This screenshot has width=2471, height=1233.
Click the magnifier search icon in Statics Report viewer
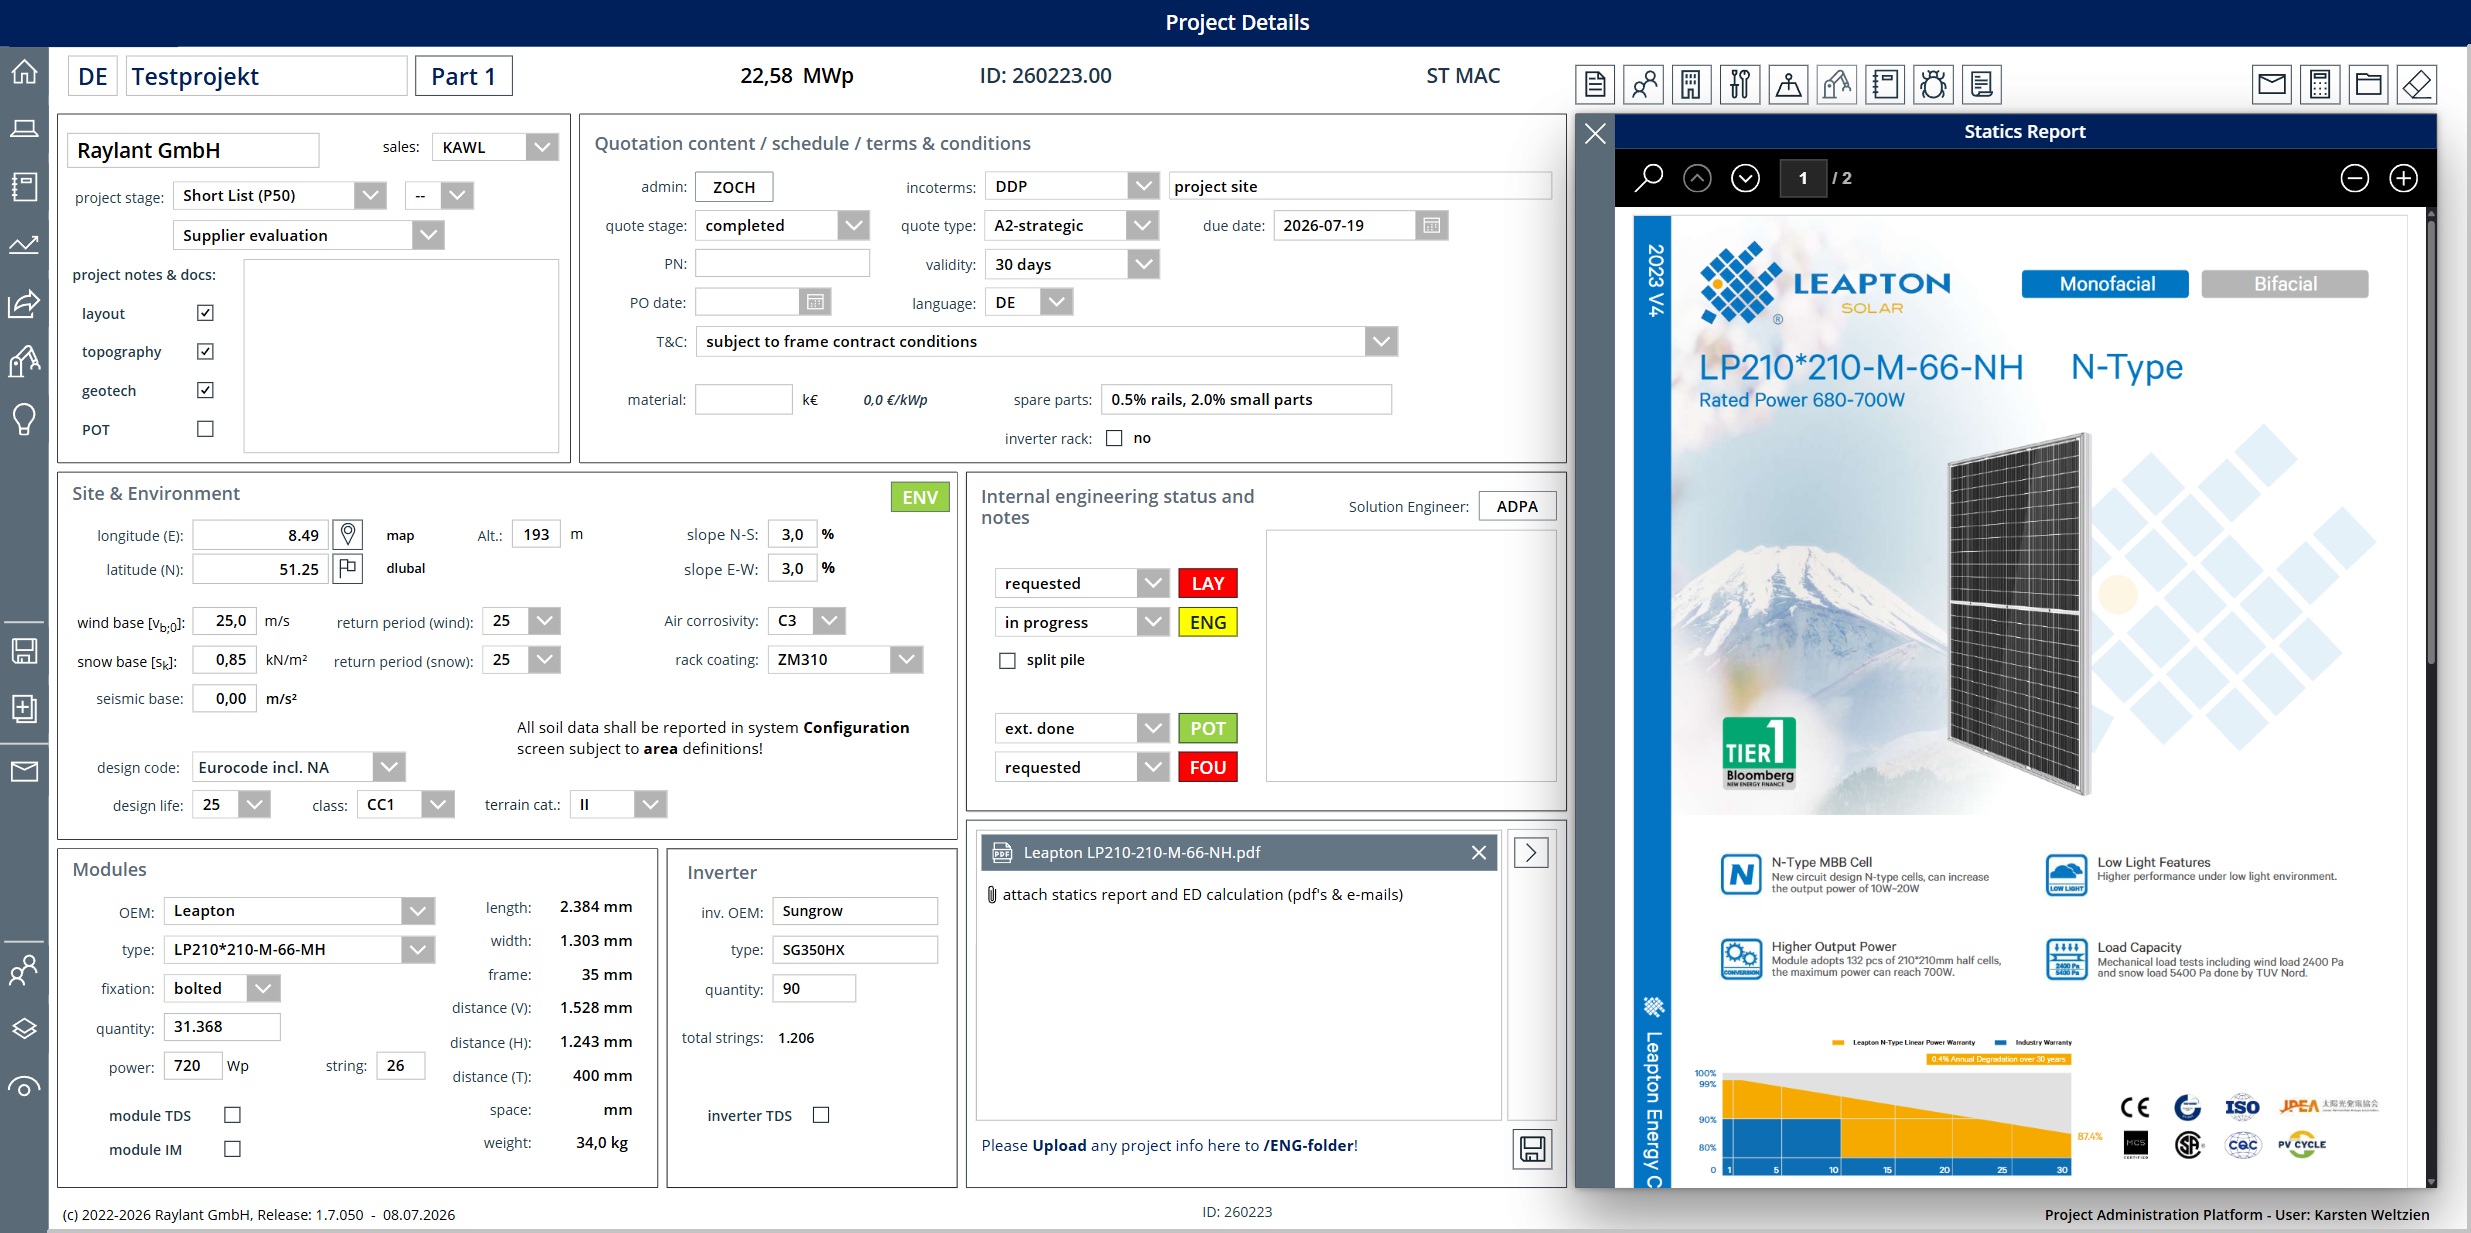pyautogui.click(x=1648, y=178)
